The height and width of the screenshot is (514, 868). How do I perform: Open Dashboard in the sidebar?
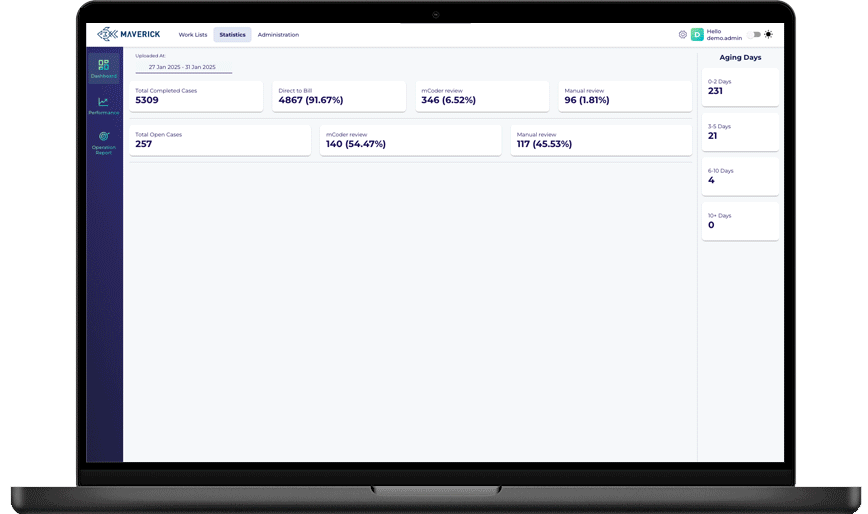point(104,69)
